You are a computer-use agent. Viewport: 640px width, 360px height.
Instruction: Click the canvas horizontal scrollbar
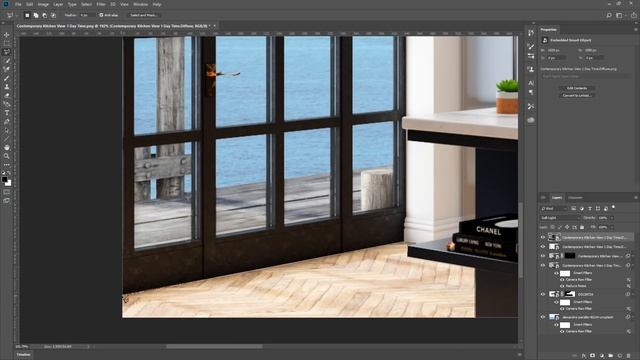214,347
